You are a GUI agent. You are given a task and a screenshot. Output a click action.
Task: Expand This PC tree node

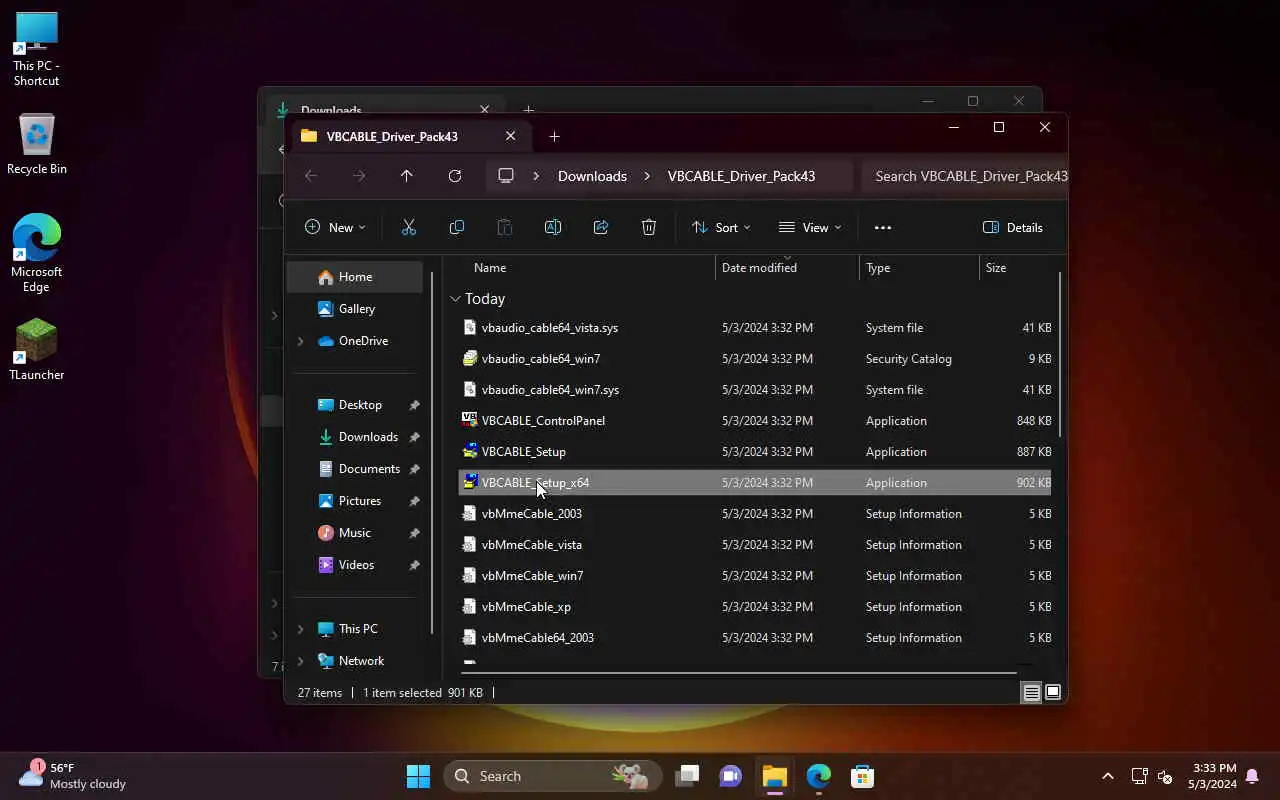(300, 629)
